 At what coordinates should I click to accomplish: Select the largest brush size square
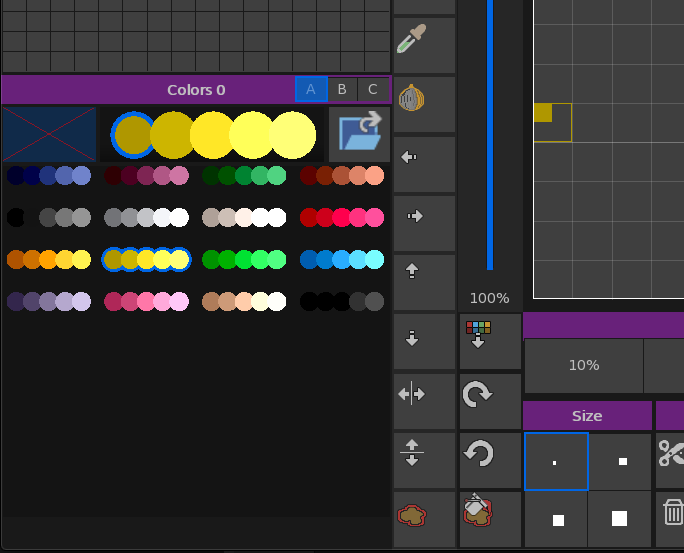pyautogui.click(x=619, y=518)
